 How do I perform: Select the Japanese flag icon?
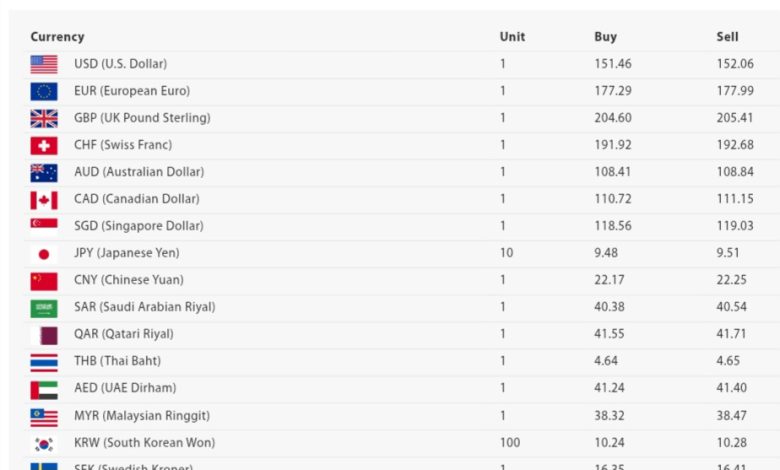(x=44, y=254)
